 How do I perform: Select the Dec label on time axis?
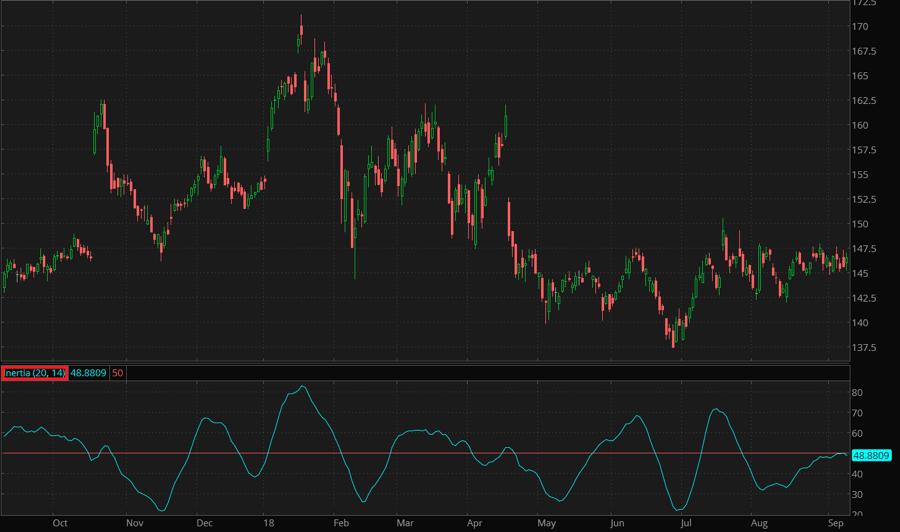(204, 523)
